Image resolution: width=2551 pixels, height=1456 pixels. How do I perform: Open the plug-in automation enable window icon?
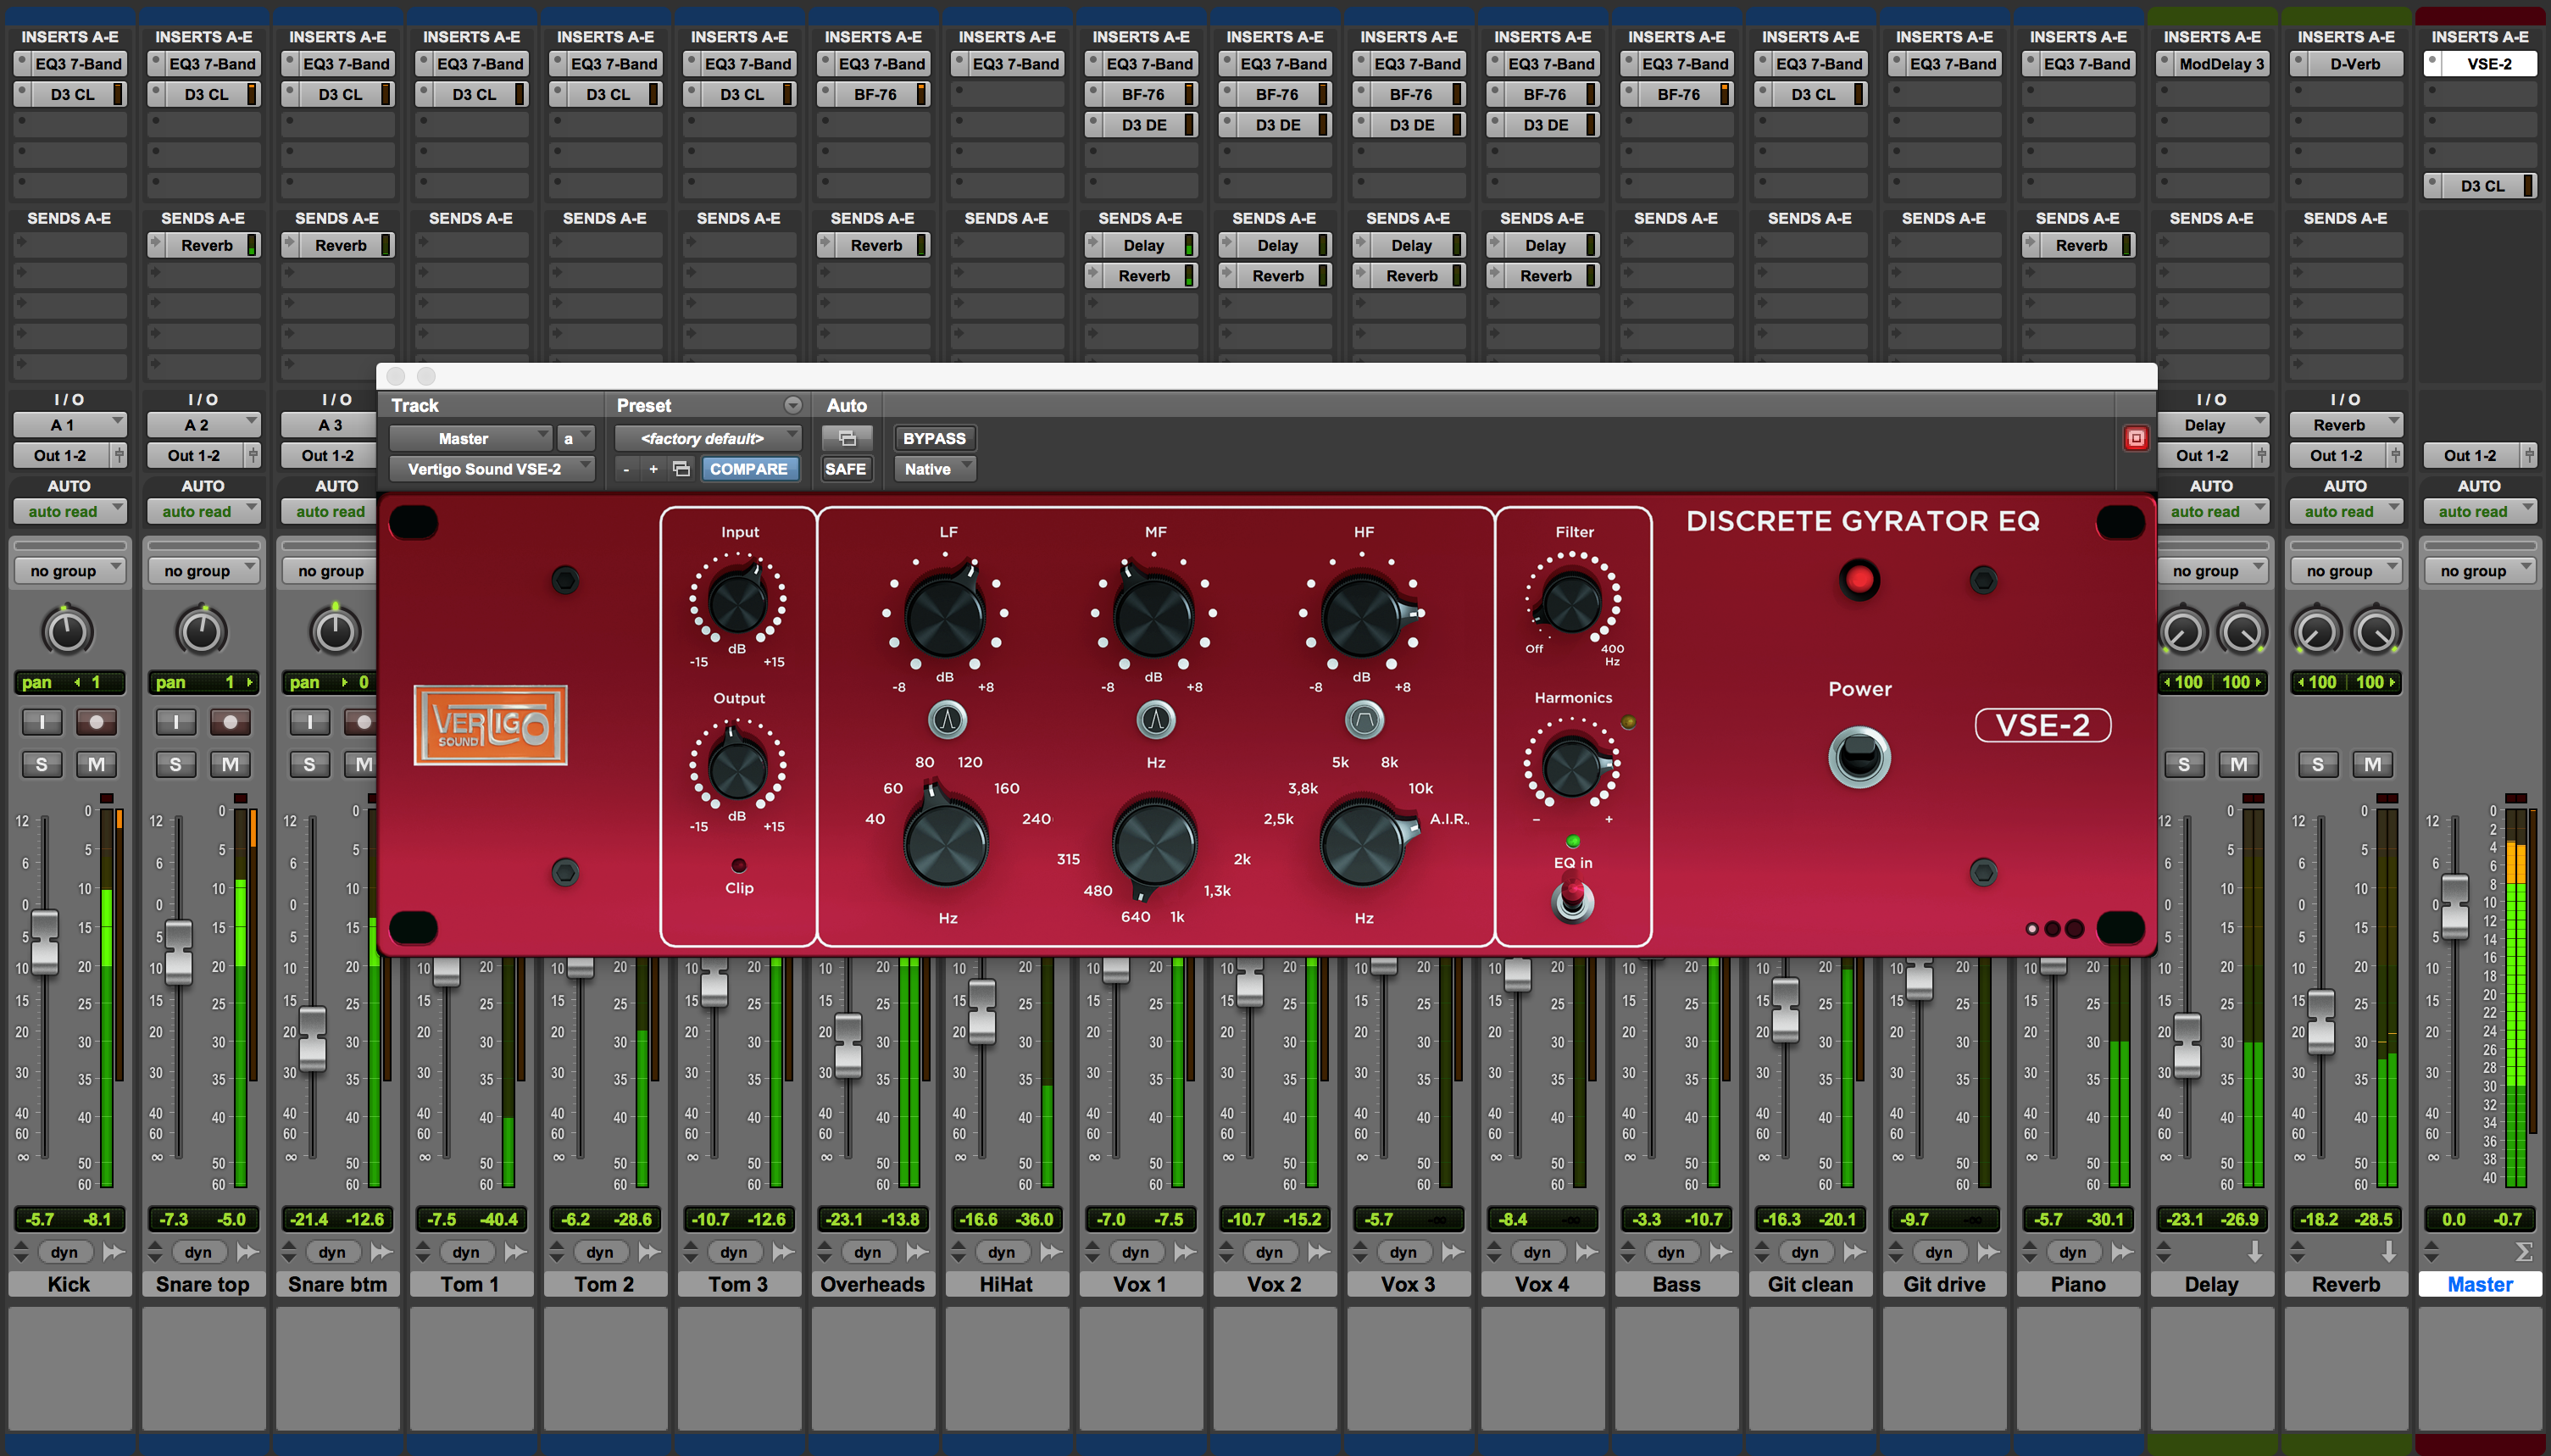[847, 438]
